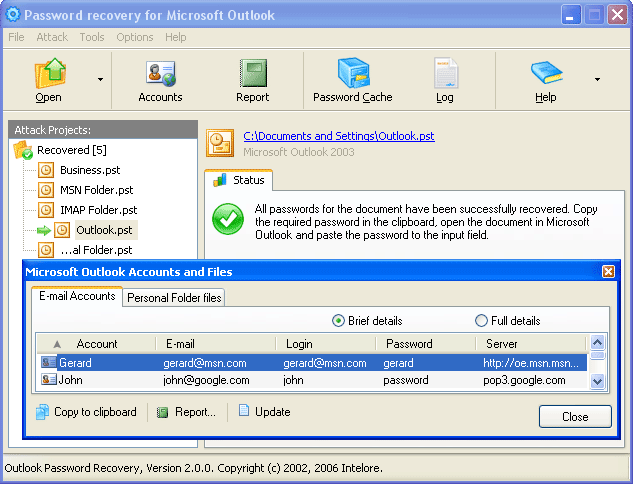Sort by the Login column header
The width and height of the screenshot is (633, 485).
point(326,344)
